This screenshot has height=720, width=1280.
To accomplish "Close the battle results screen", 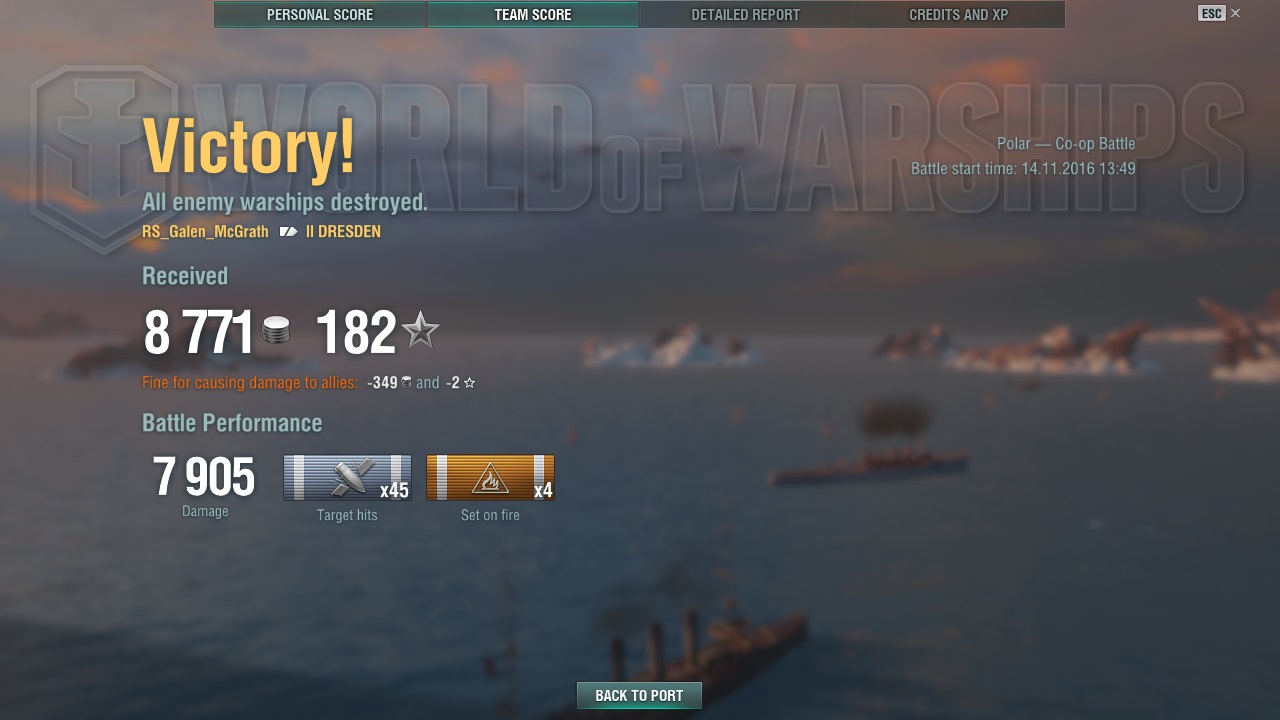I will (1236, 13).
